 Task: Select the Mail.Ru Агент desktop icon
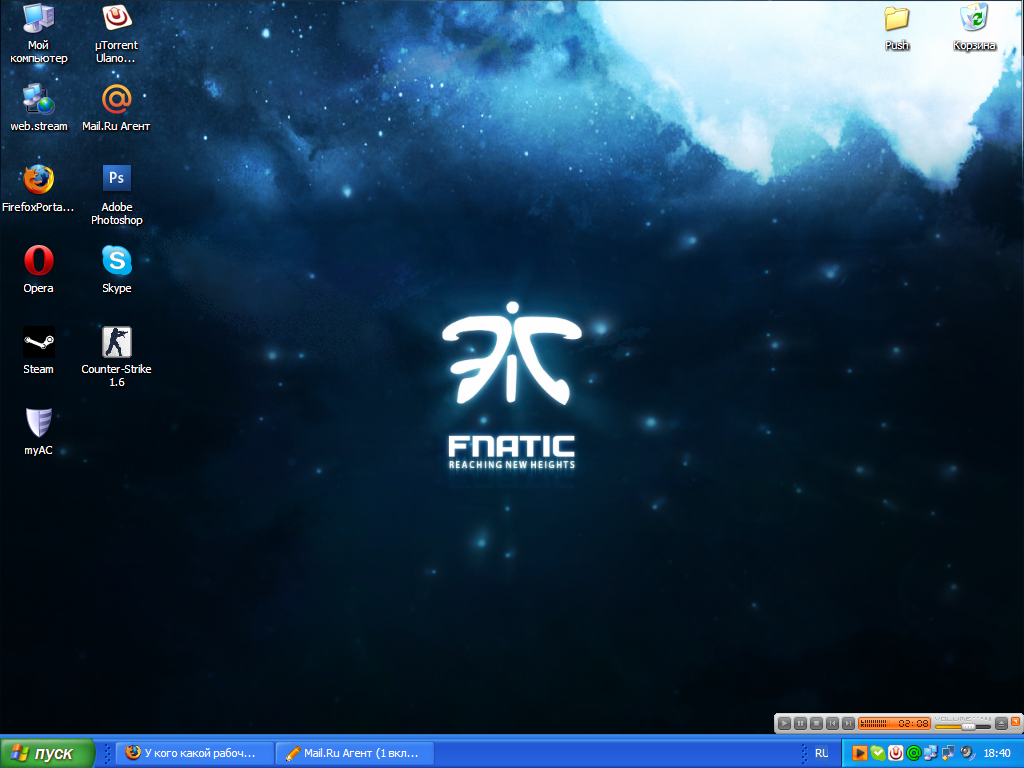click(x=116, y=100)
